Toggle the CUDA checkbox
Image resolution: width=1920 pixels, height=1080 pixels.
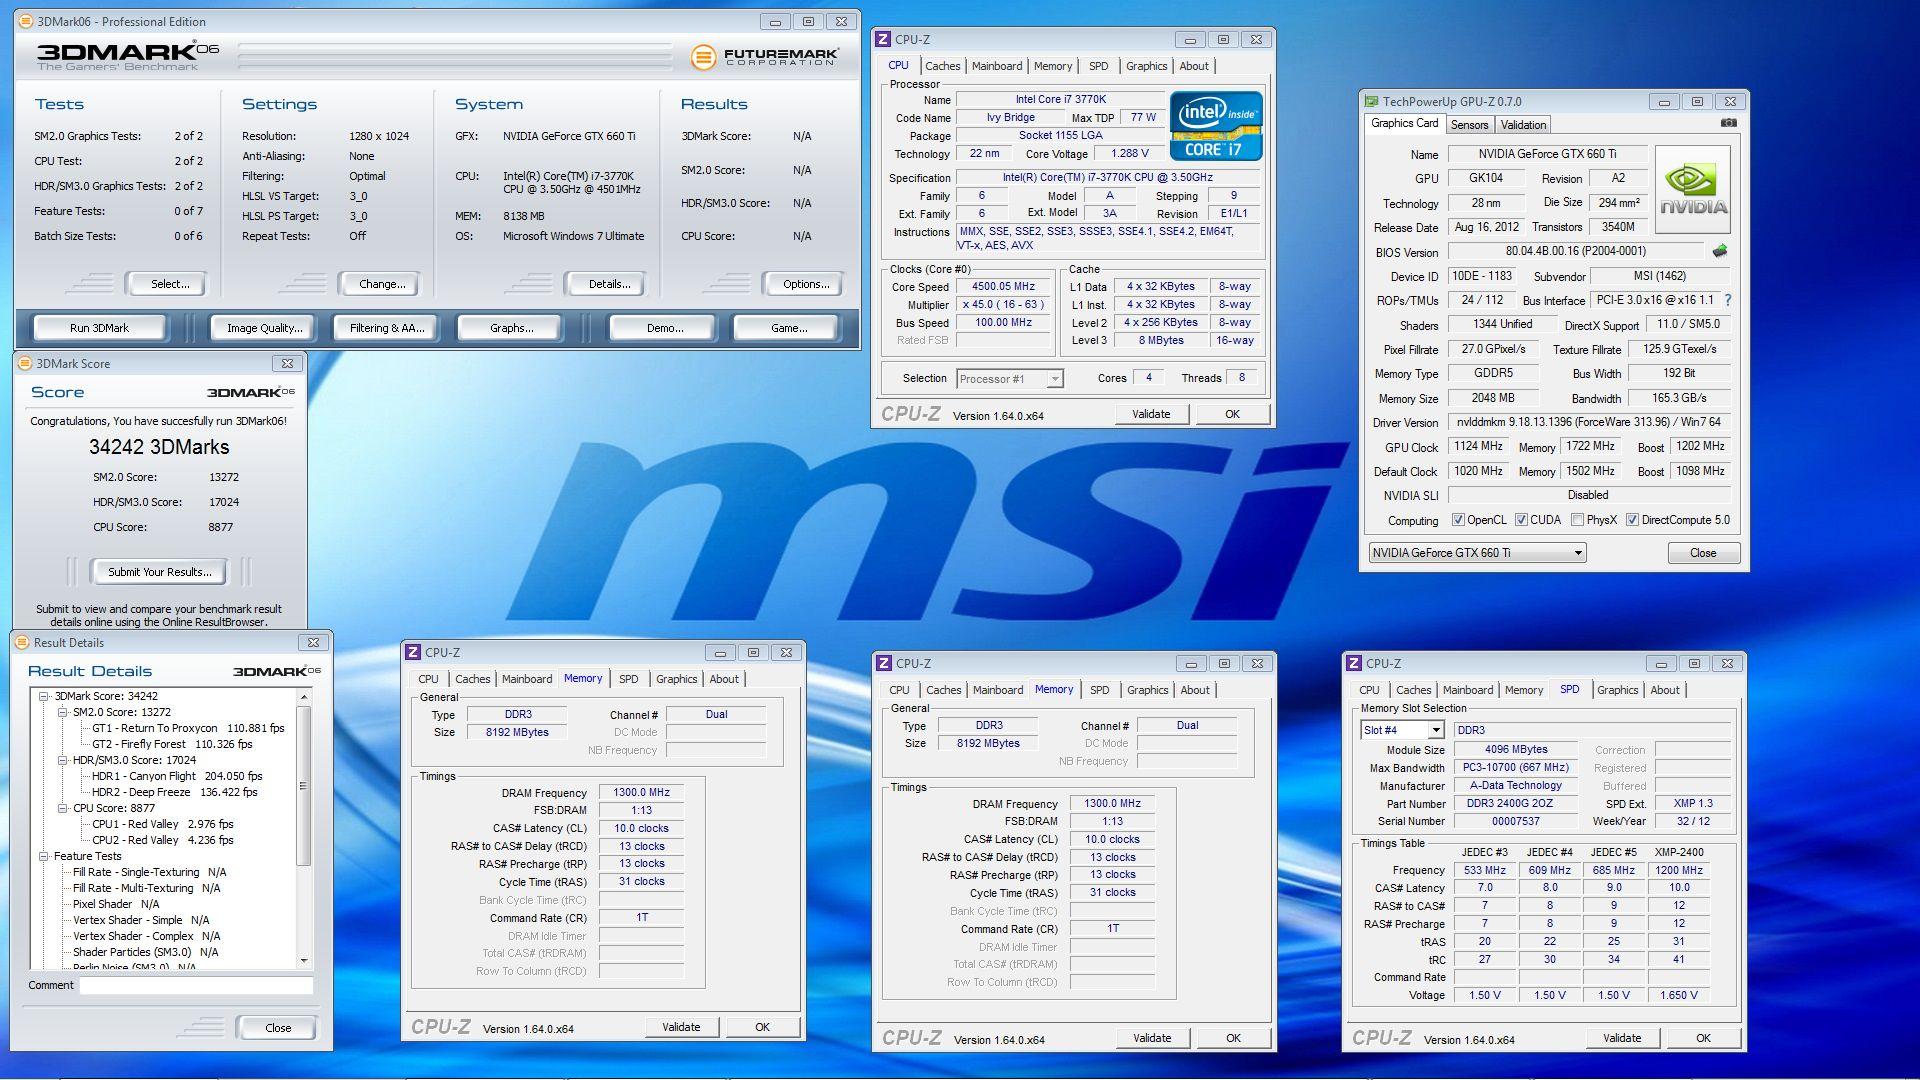[x=1521, y=520]
